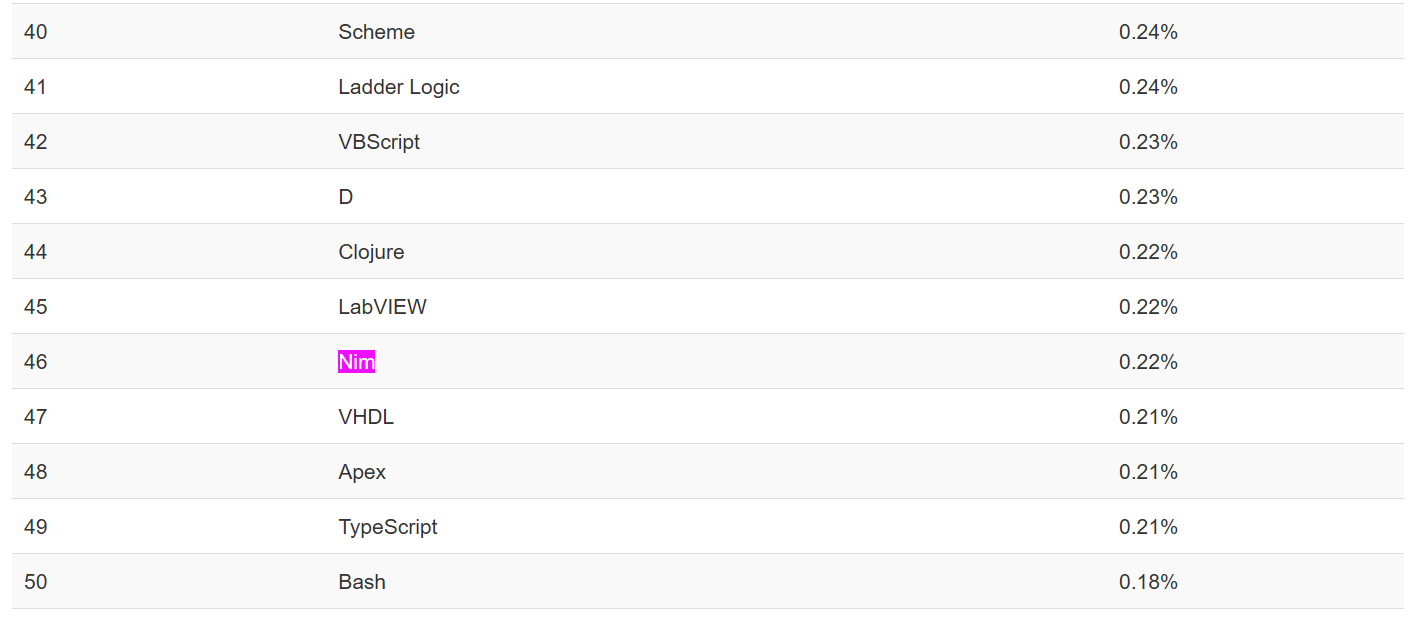Image resolution: width=1422 pixels, height=617 pixels.
Task: Click the Apex language entry
Action: tap(362, 472)
